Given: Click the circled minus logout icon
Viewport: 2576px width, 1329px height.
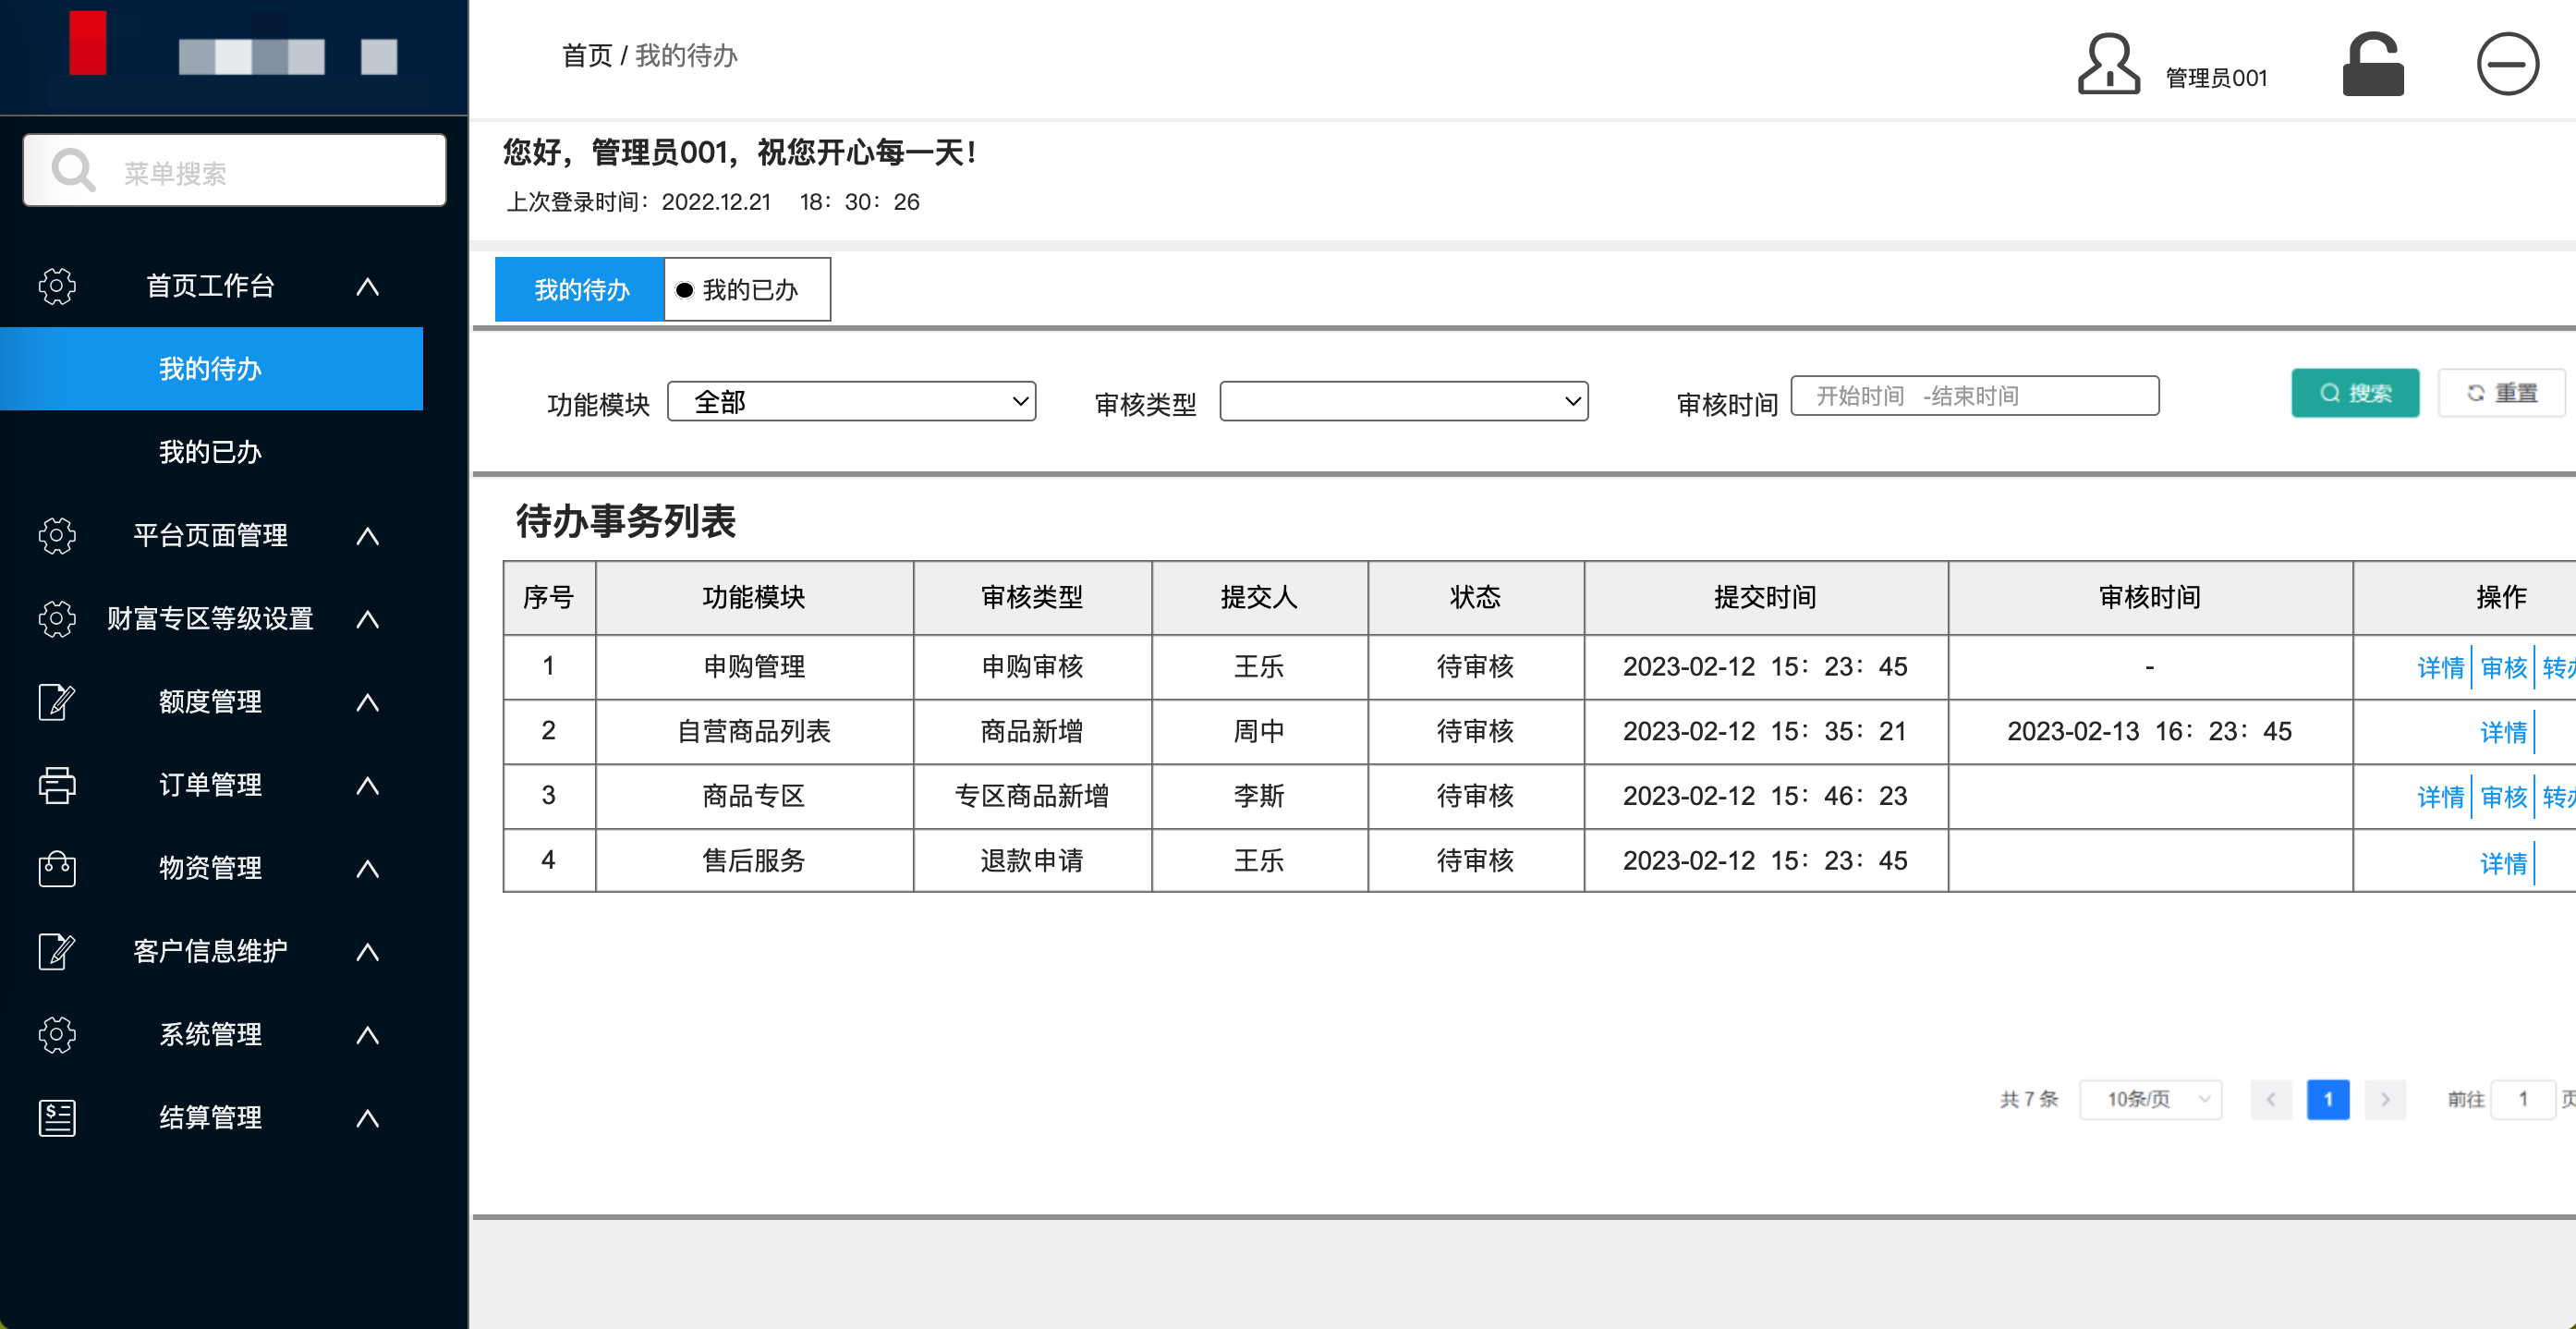Looking at the screenshot, I should coord(2507,63).
